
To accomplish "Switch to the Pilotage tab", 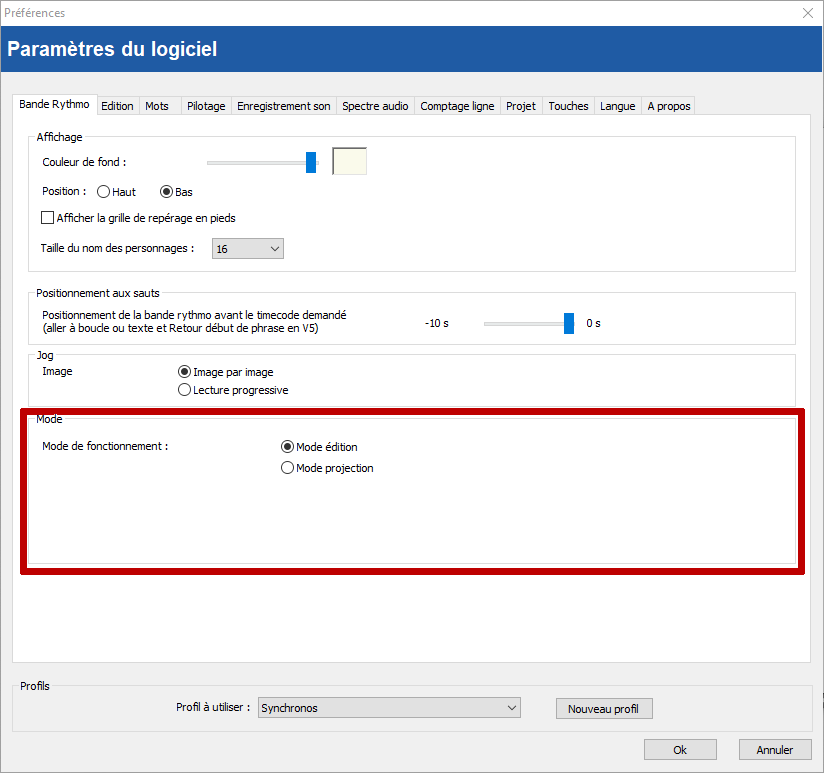I will tap(206, 106).
